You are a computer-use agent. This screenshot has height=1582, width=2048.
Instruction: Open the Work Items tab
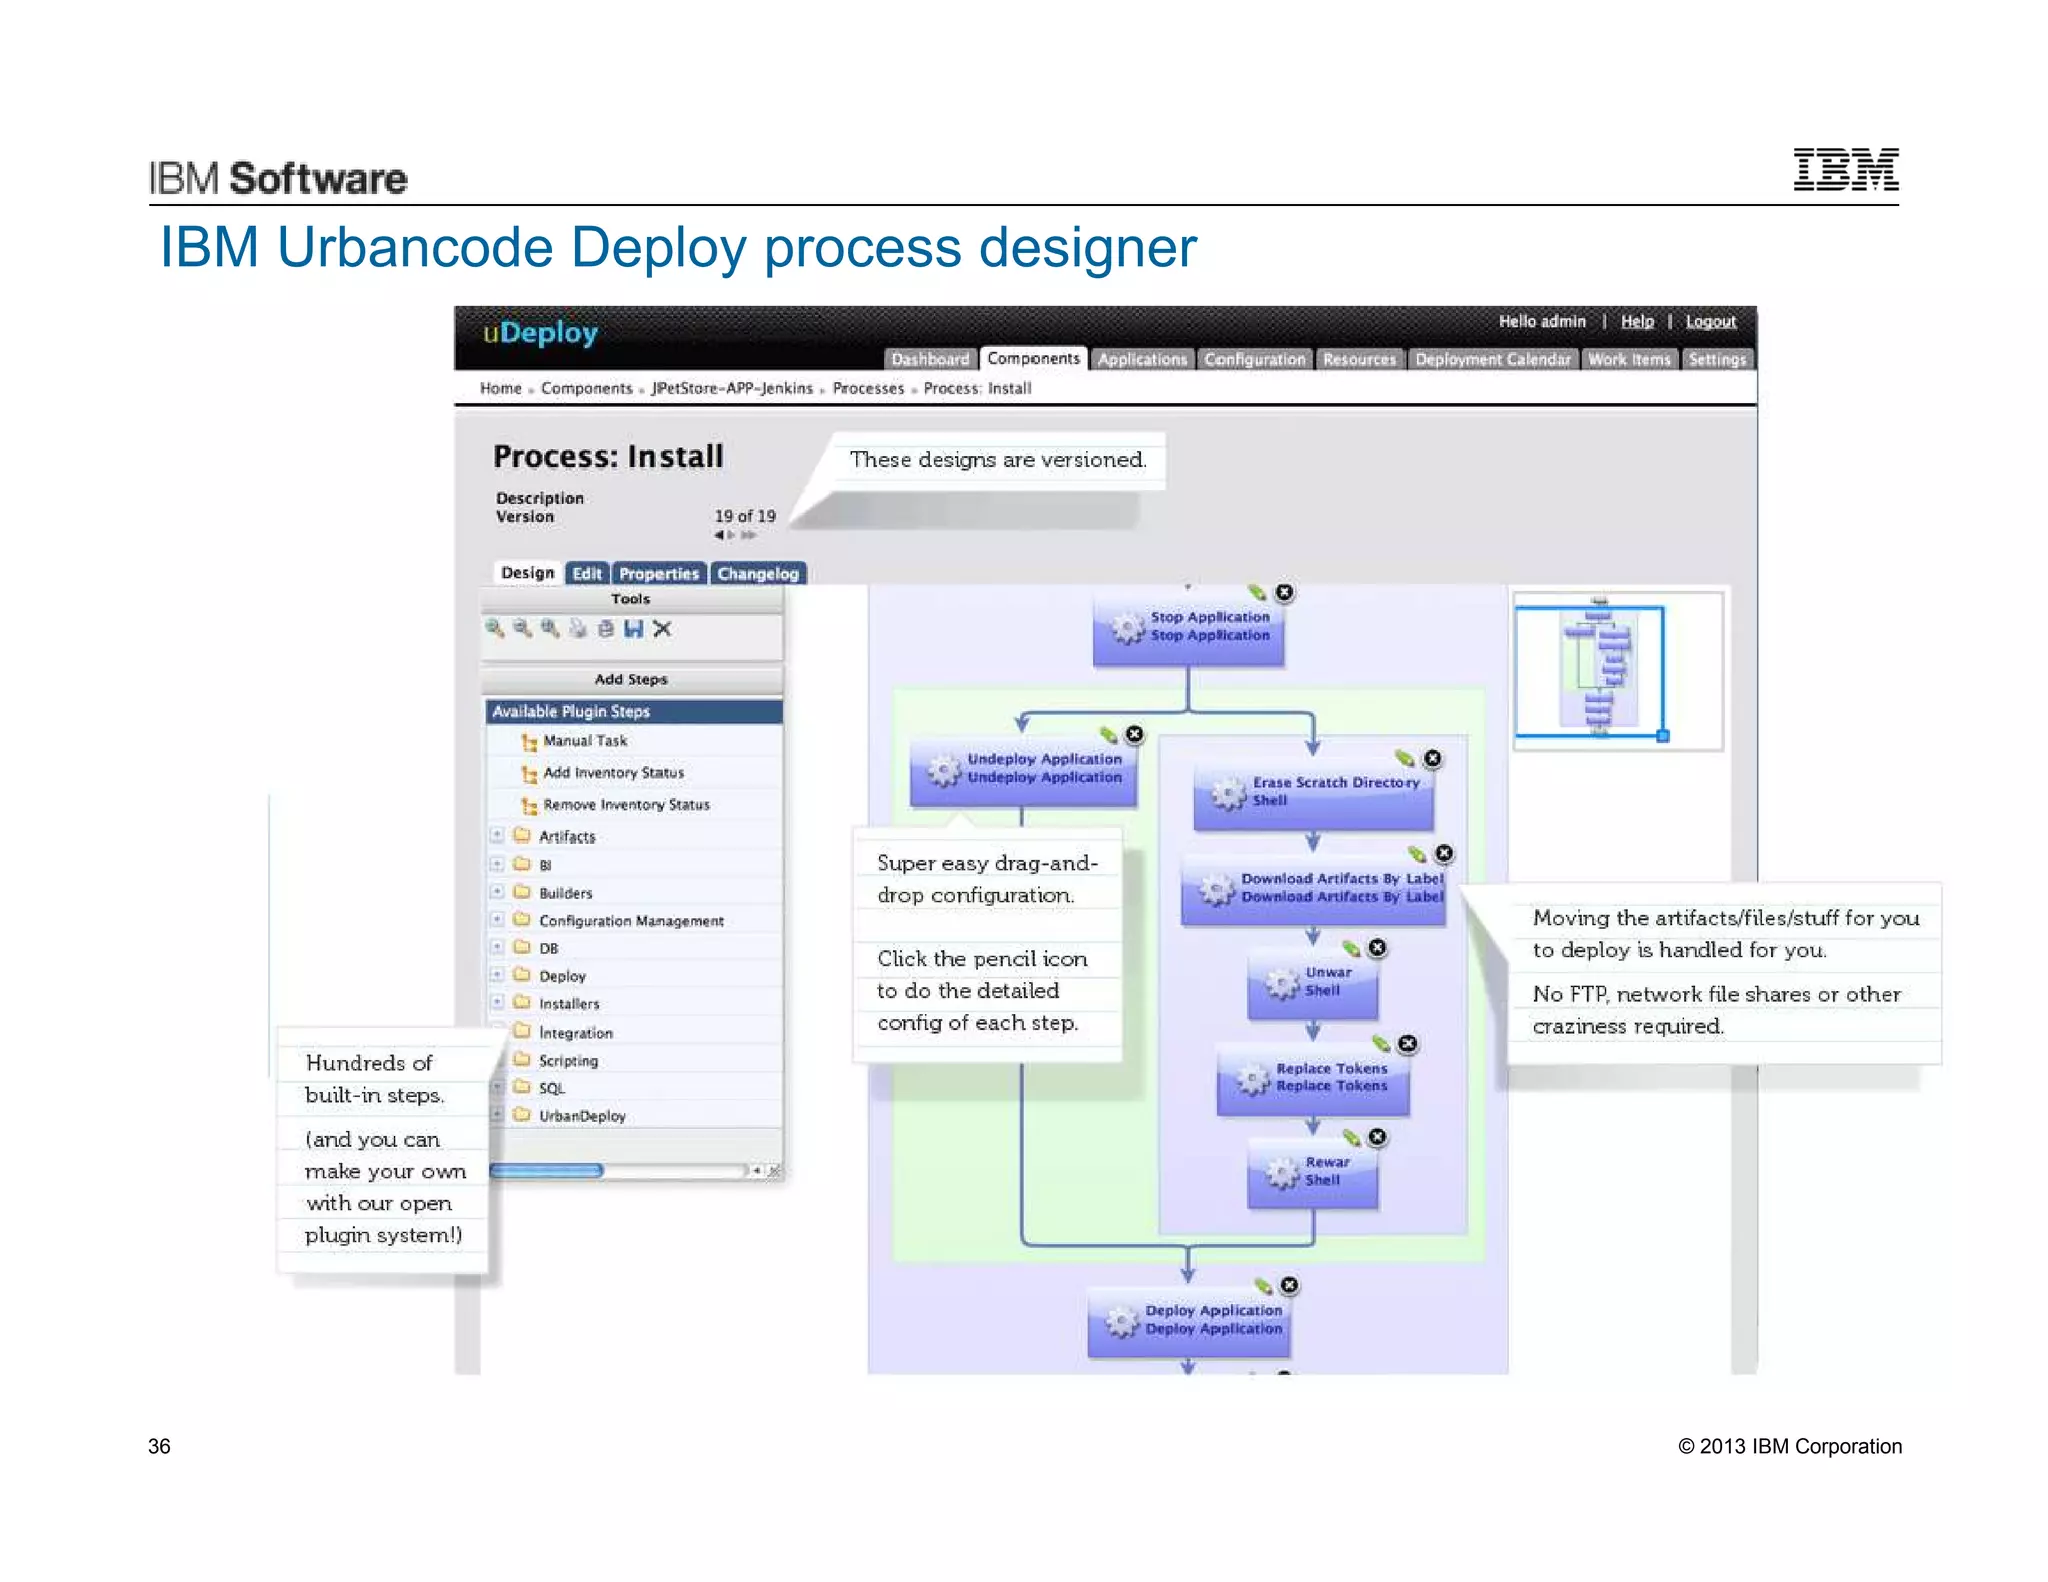pyautogui.click(x=1629, y=359)
